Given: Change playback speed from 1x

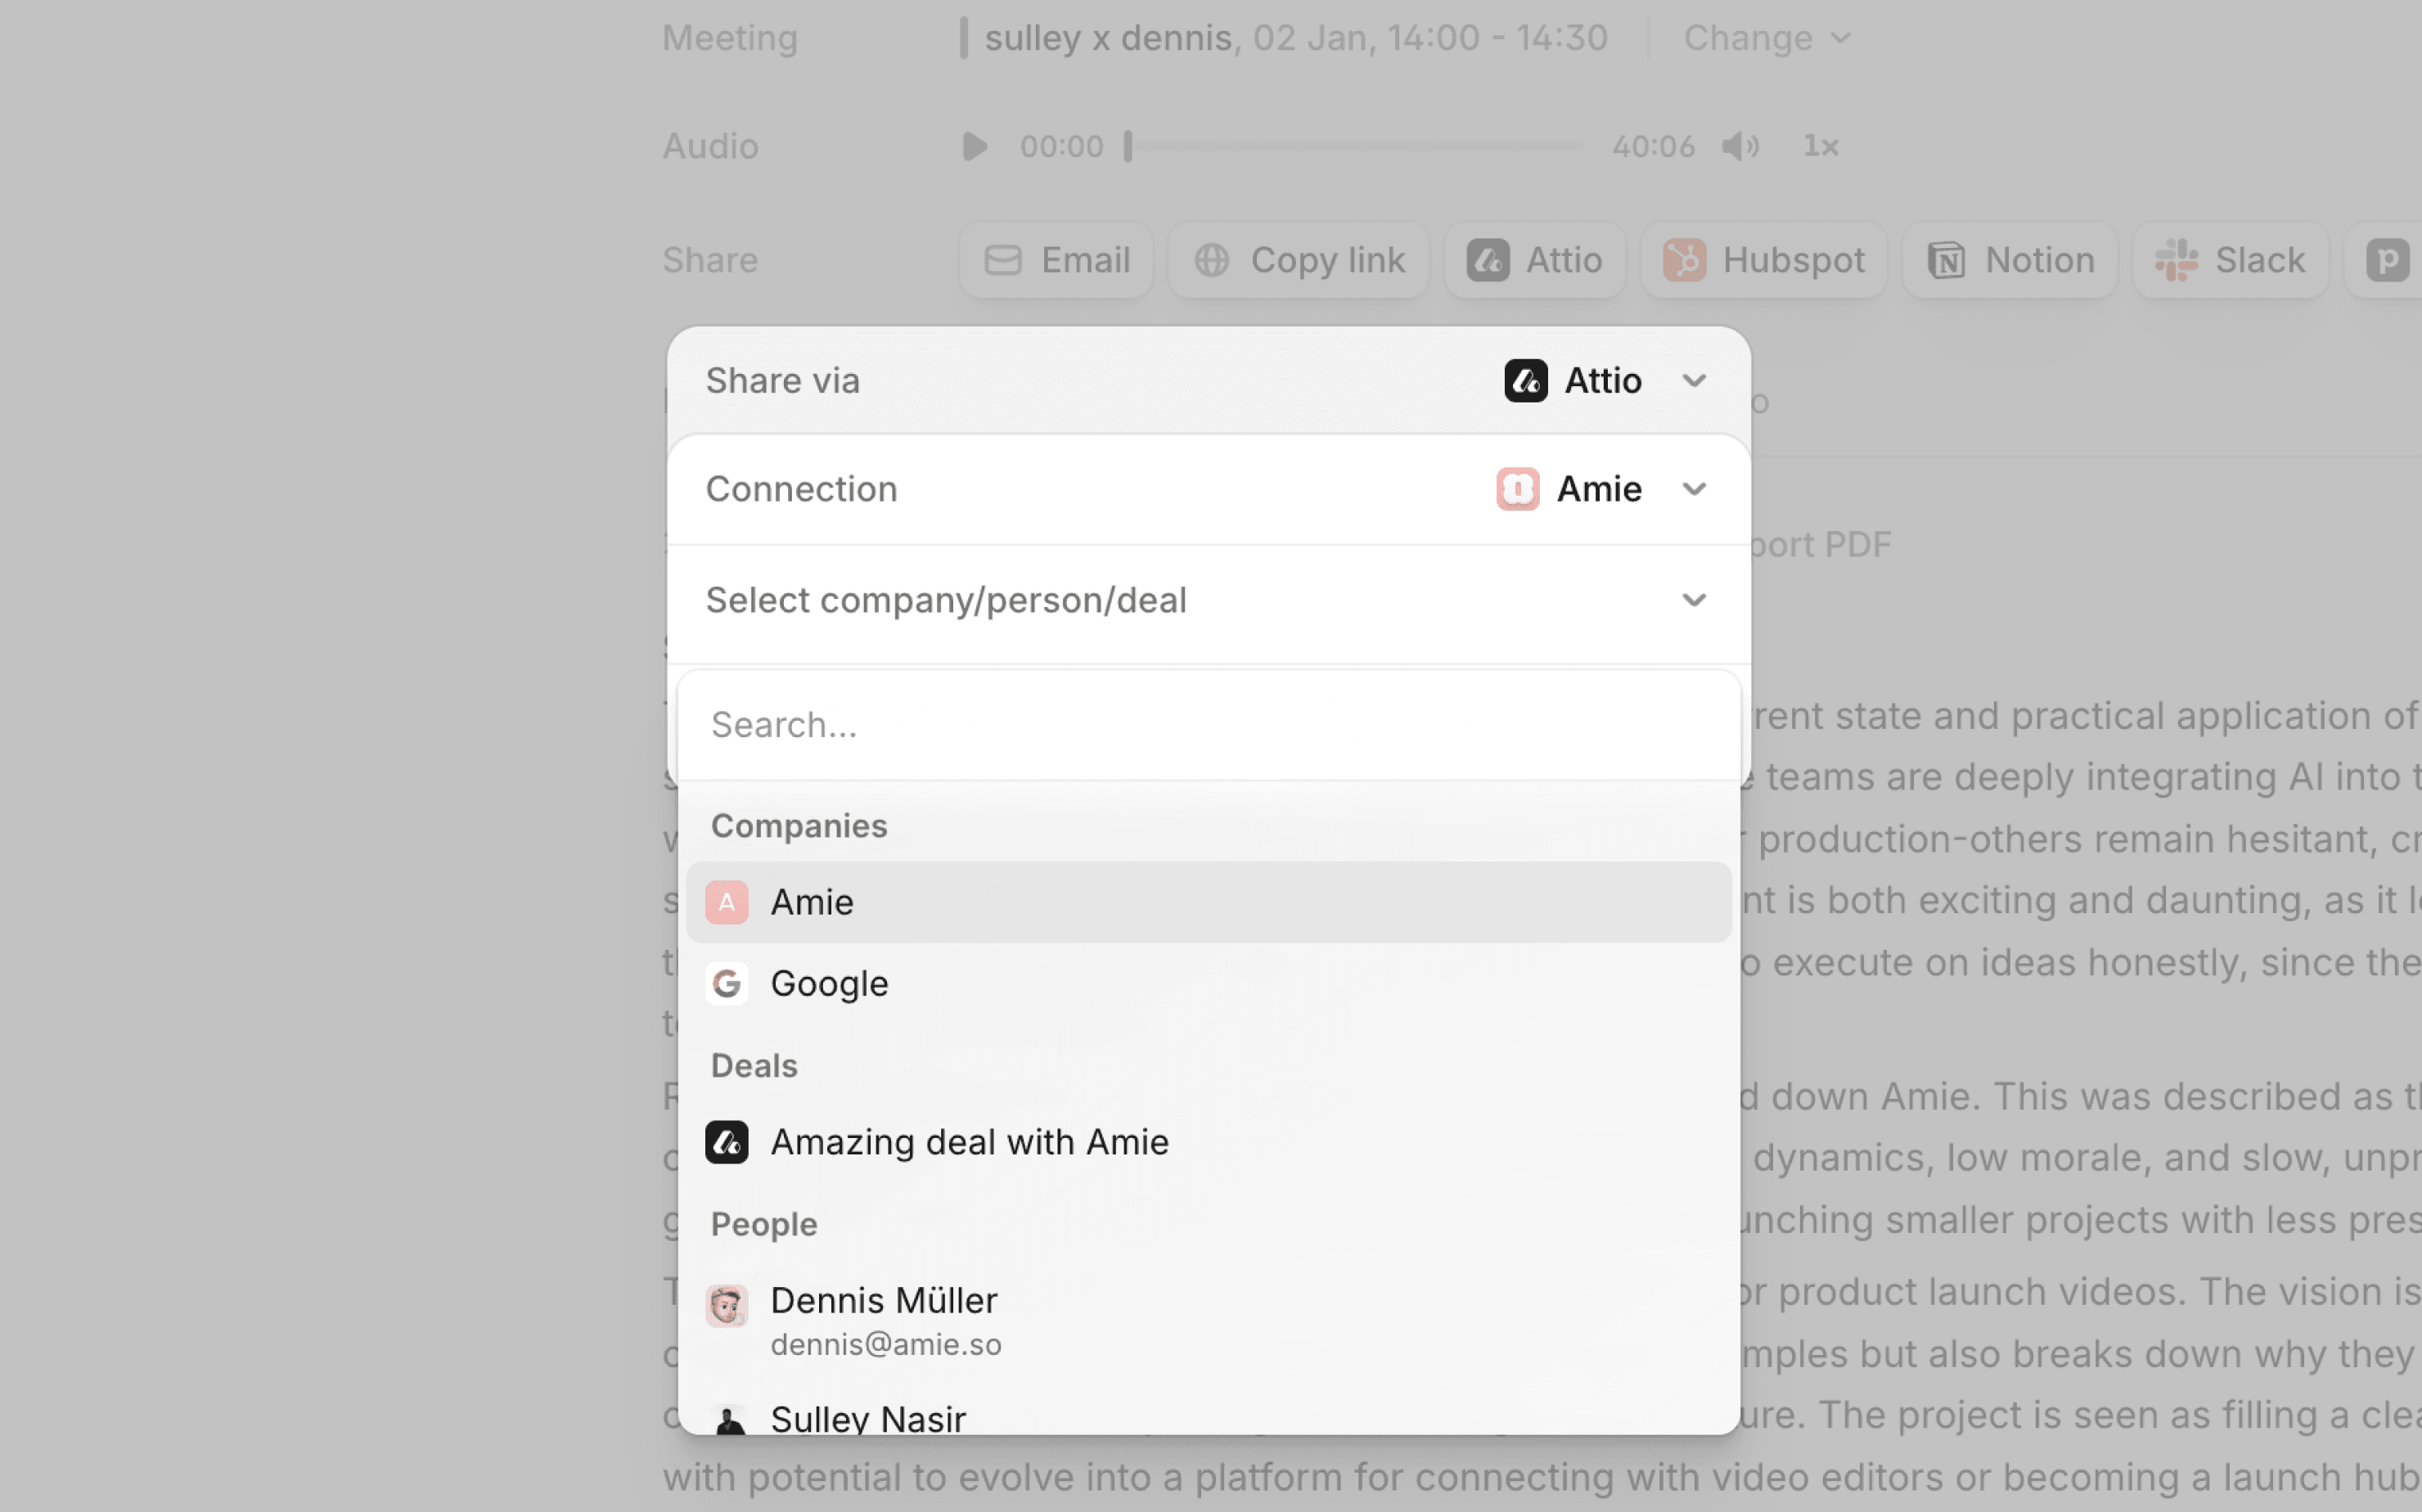Looking at the screenshot, I should tap(1820, 147).
